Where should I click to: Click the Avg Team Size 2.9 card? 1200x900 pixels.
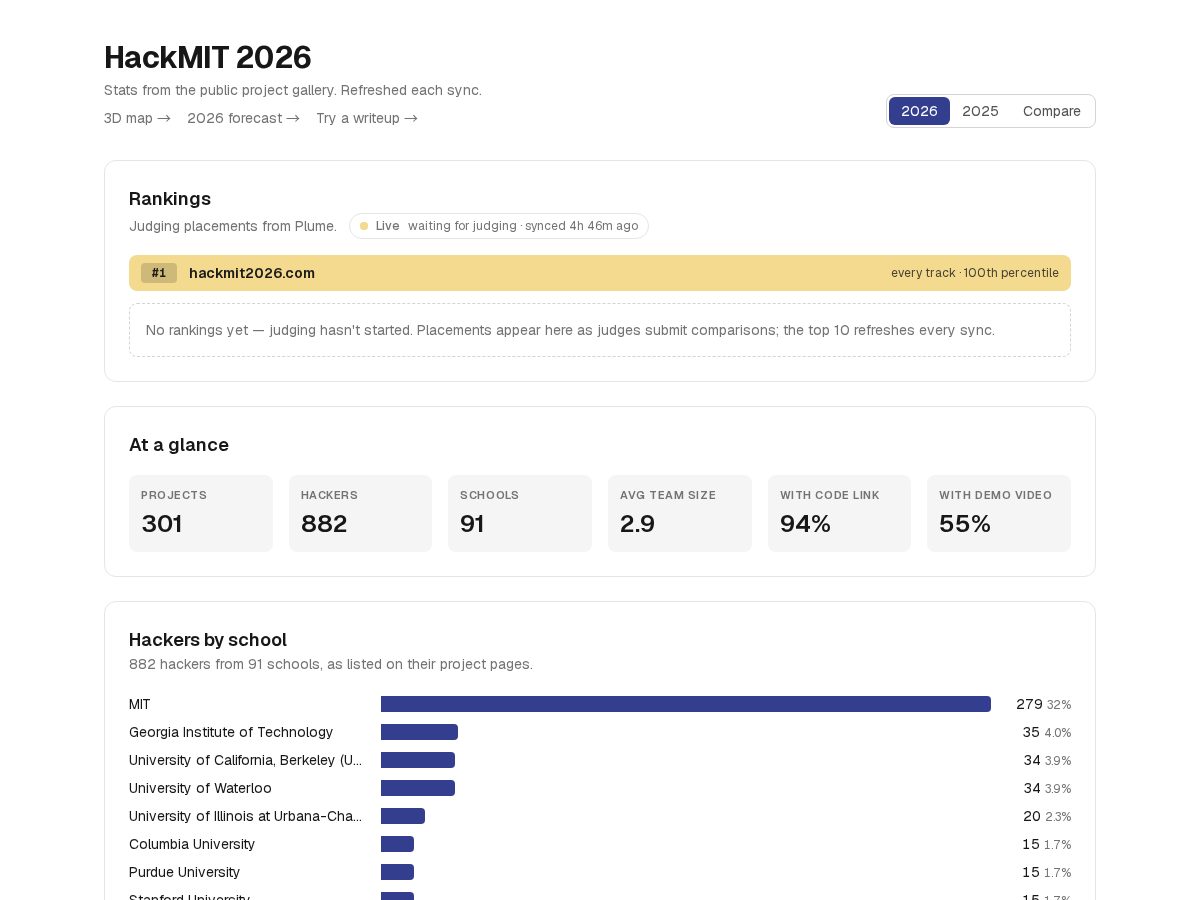[680, 513]
